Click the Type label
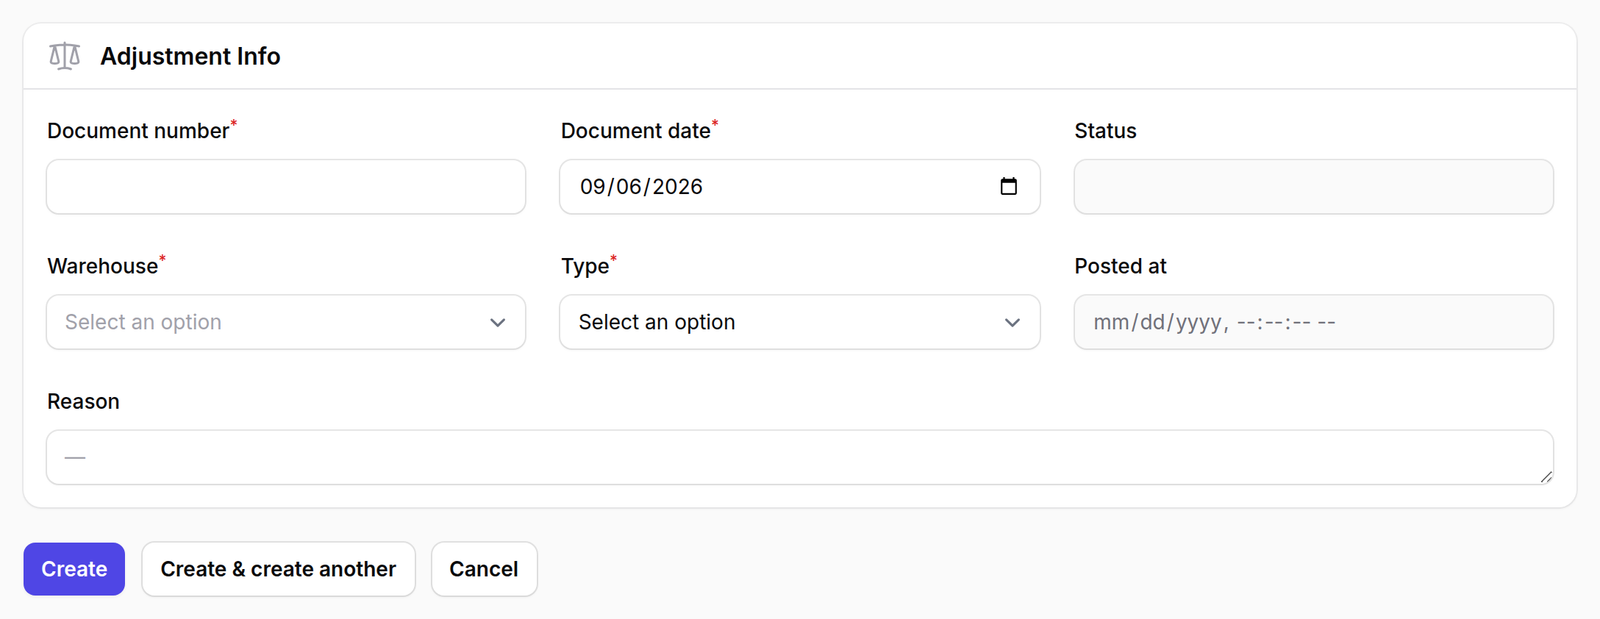Screen dimensions: 1600x619 (585, 266)
